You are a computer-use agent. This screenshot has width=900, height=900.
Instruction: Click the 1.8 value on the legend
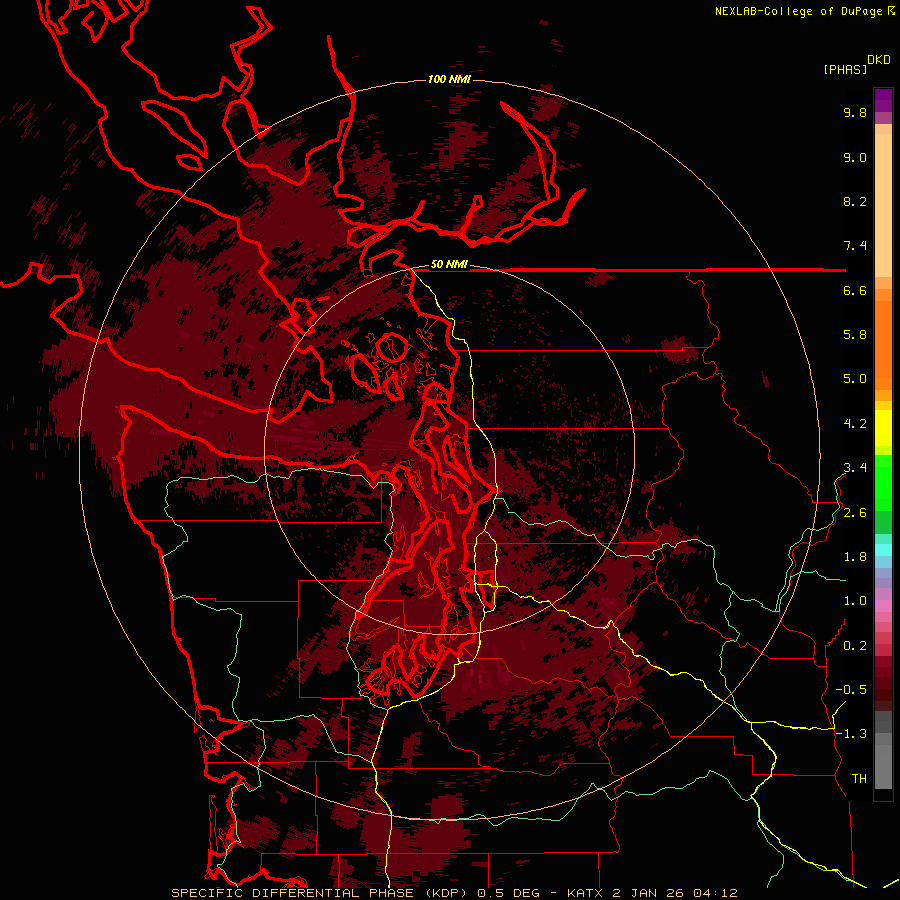[x=855, y=557]
